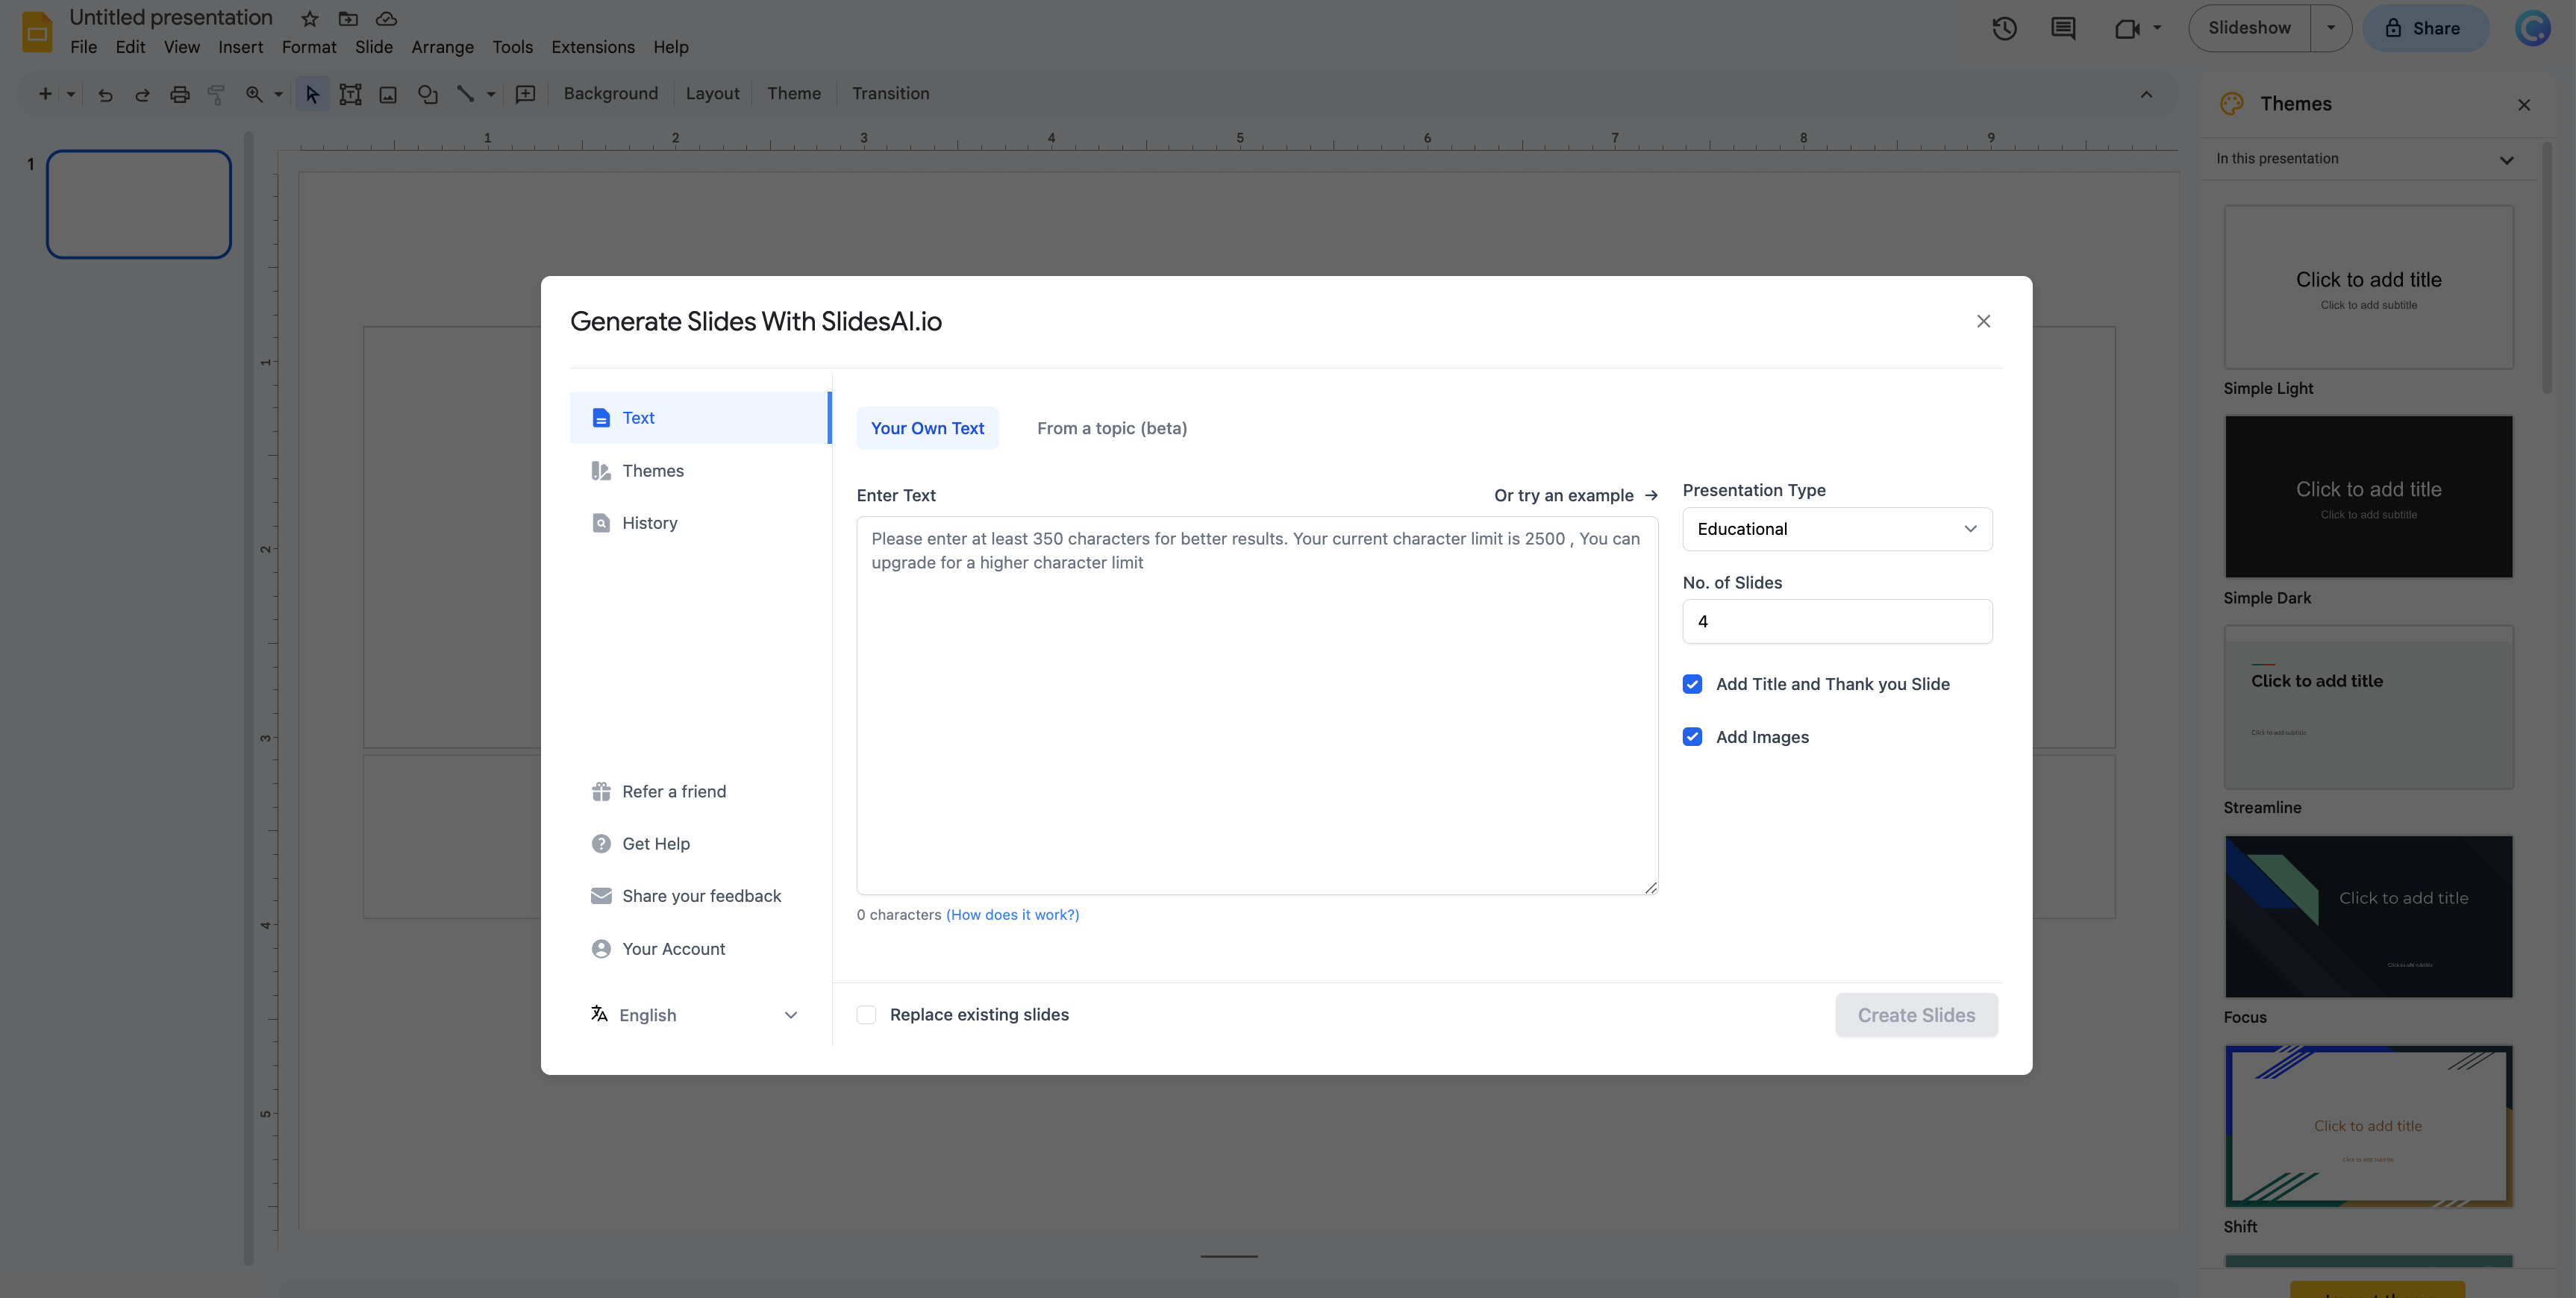Click the Refer a friend icon

pos(599,791)
